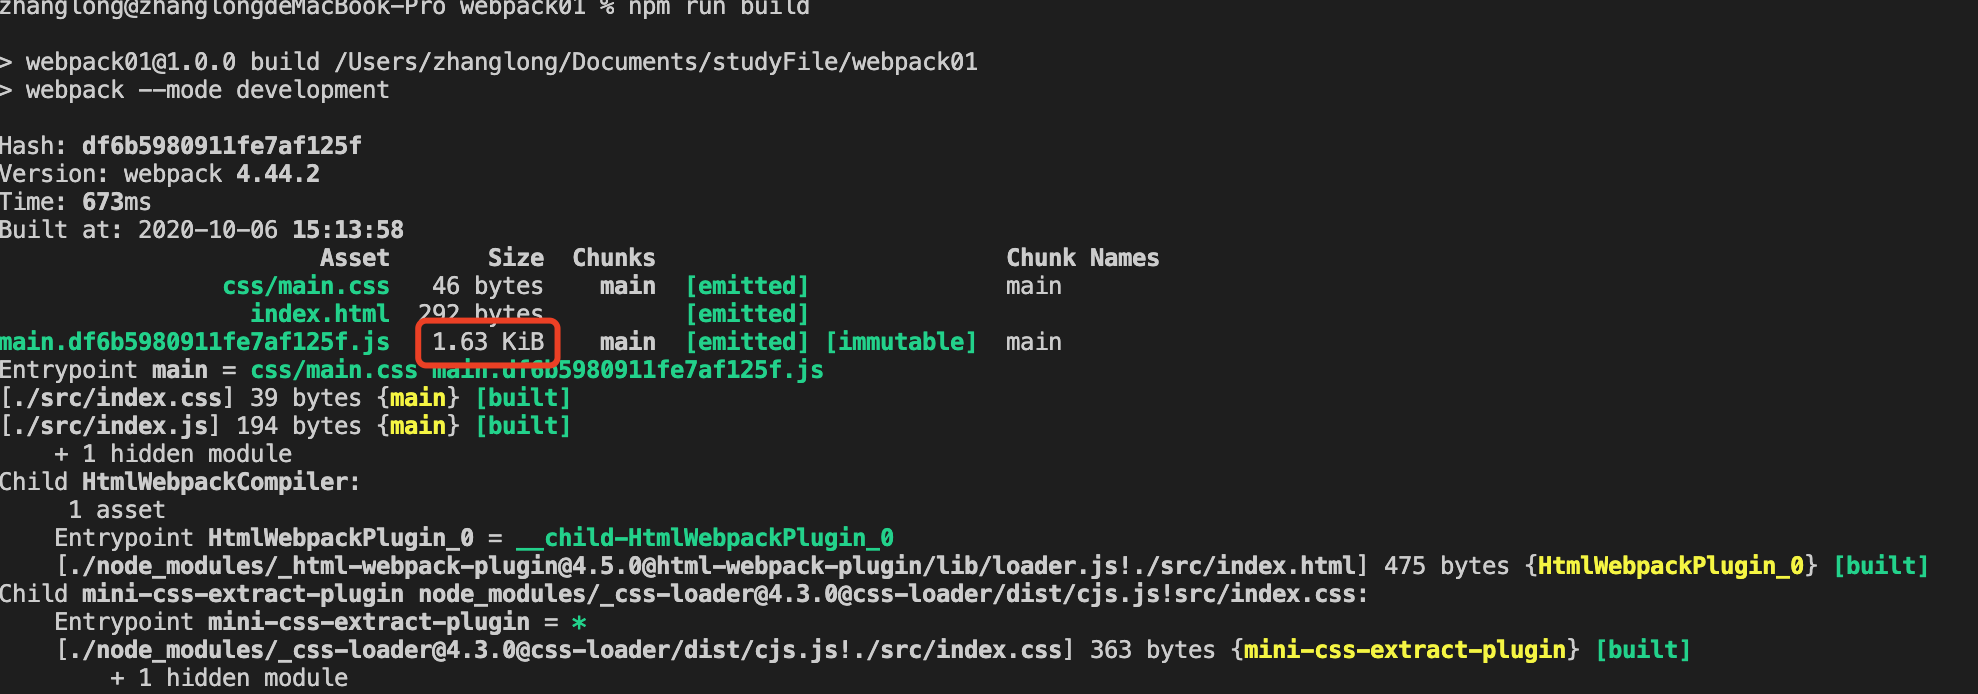Screen dimensions: 1978x694
Task: Click the Chunk Names column header
Action: point(1083,258)
